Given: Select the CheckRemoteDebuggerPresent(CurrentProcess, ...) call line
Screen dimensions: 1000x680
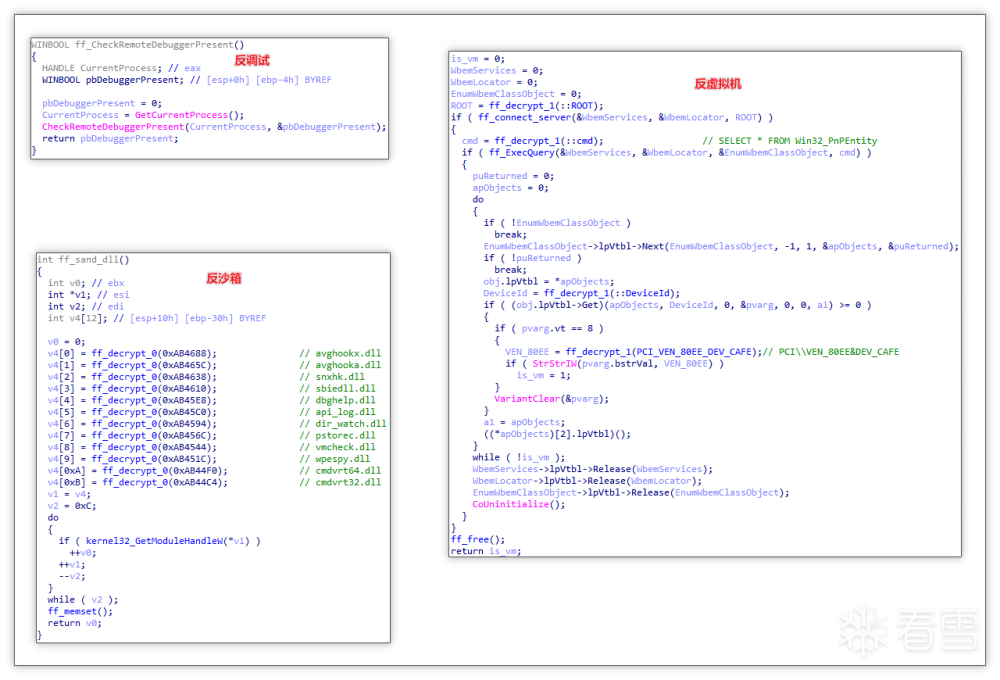Looking at the screenshot, I should [x=214, y=127].
